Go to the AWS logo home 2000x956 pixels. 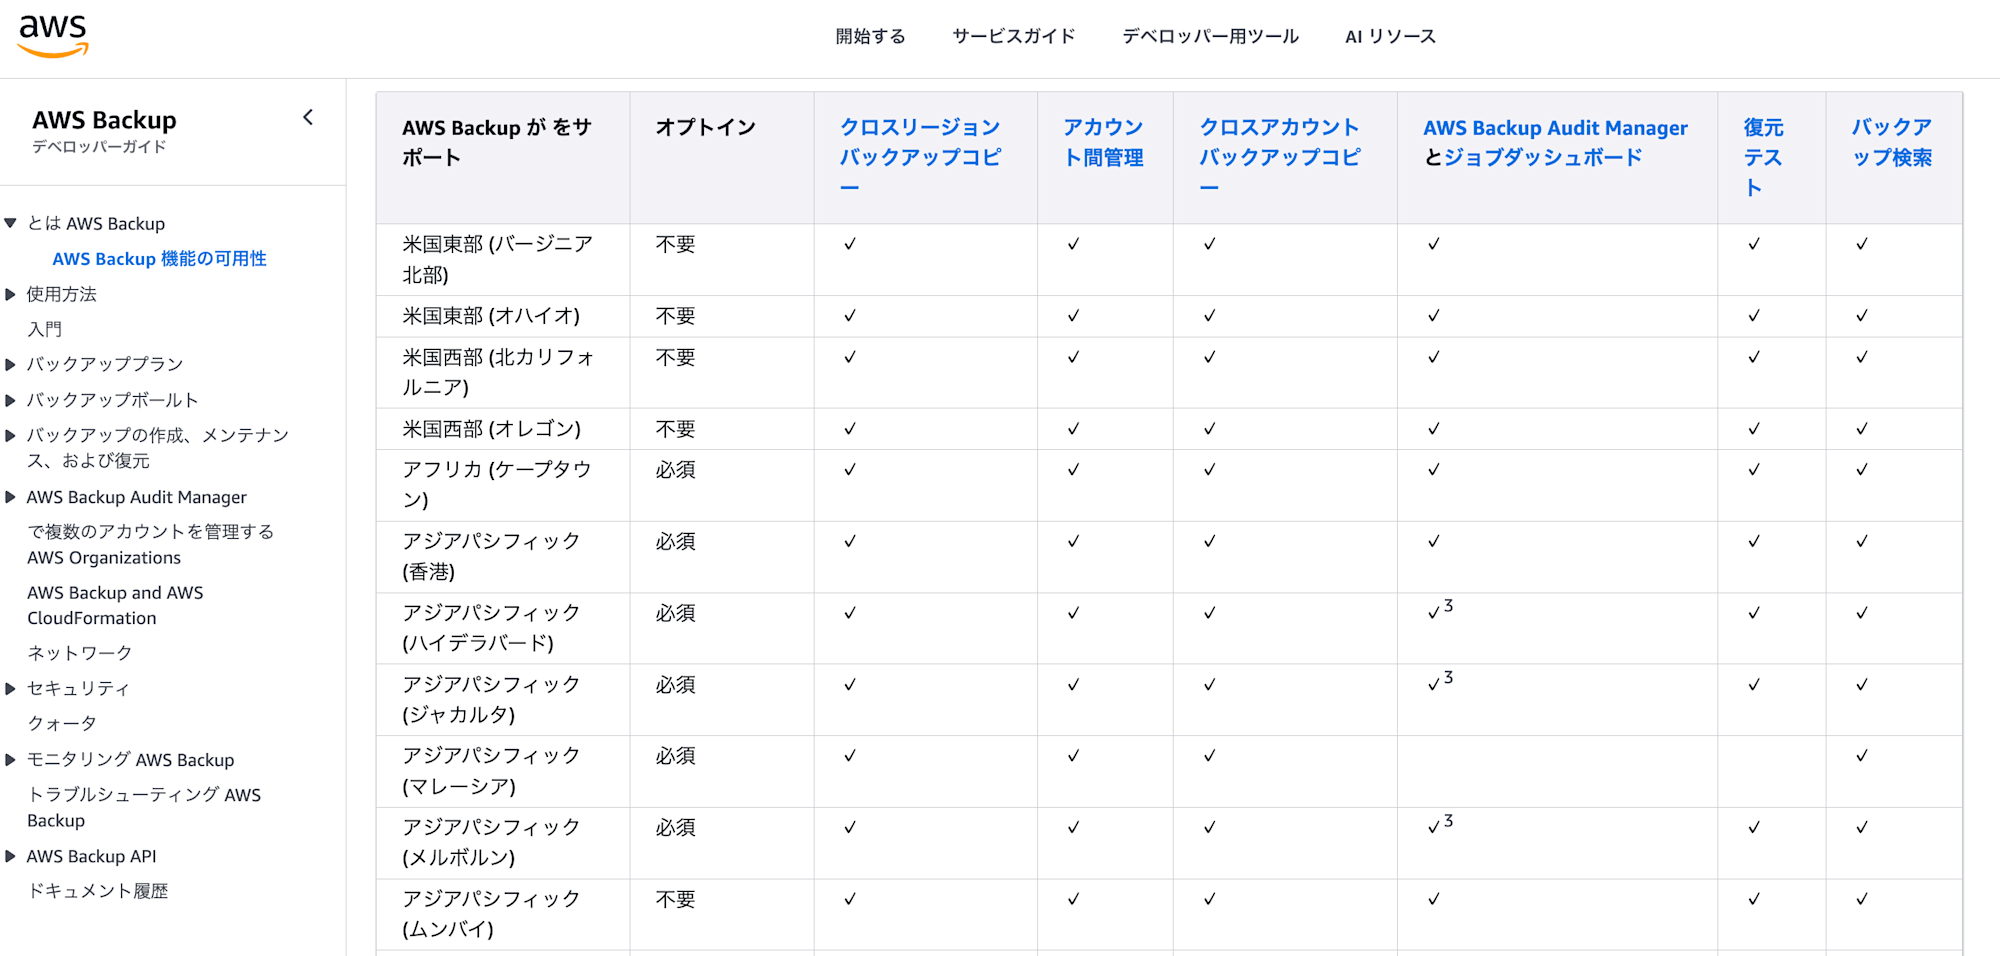[53, 37]
